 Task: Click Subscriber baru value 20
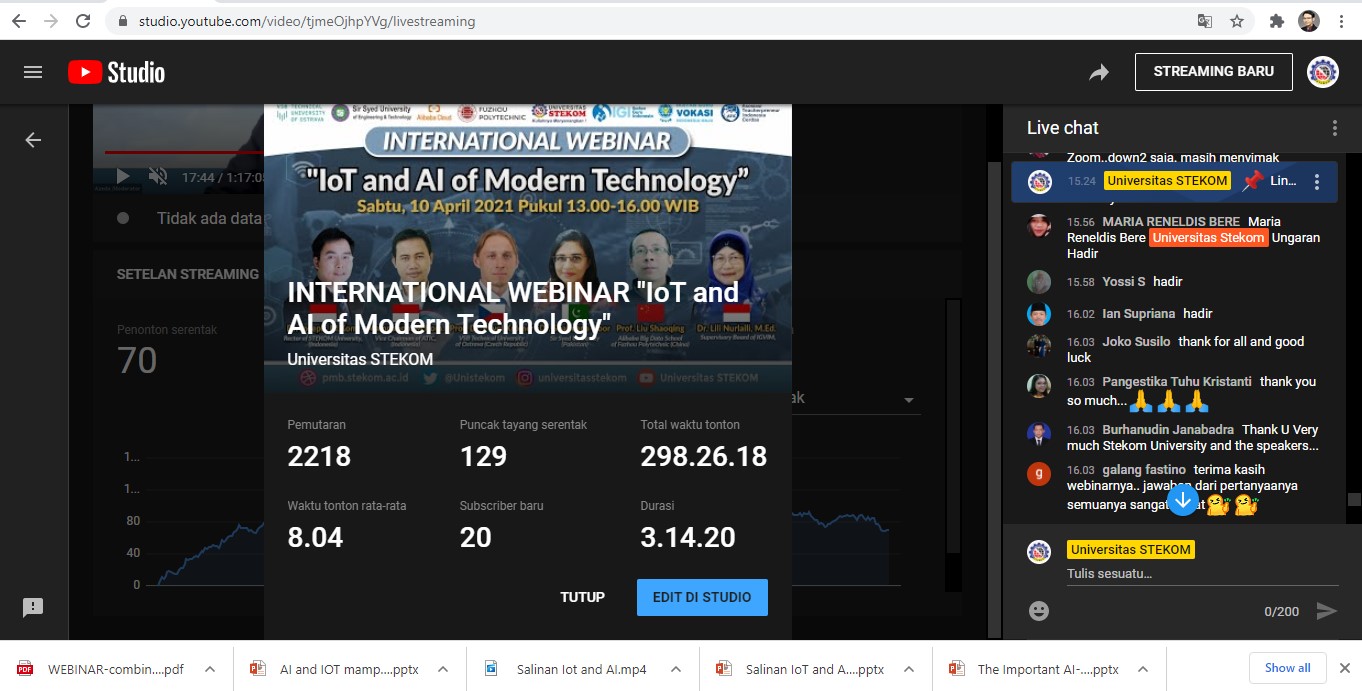click(476, 538)
